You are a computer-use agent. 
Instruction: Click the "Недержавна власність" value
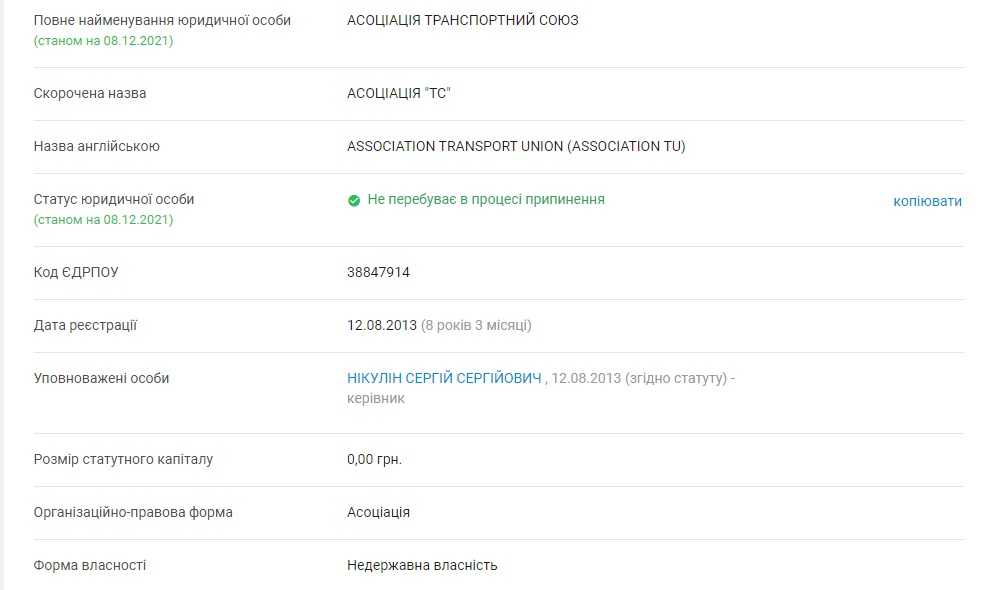coord(422,565)
